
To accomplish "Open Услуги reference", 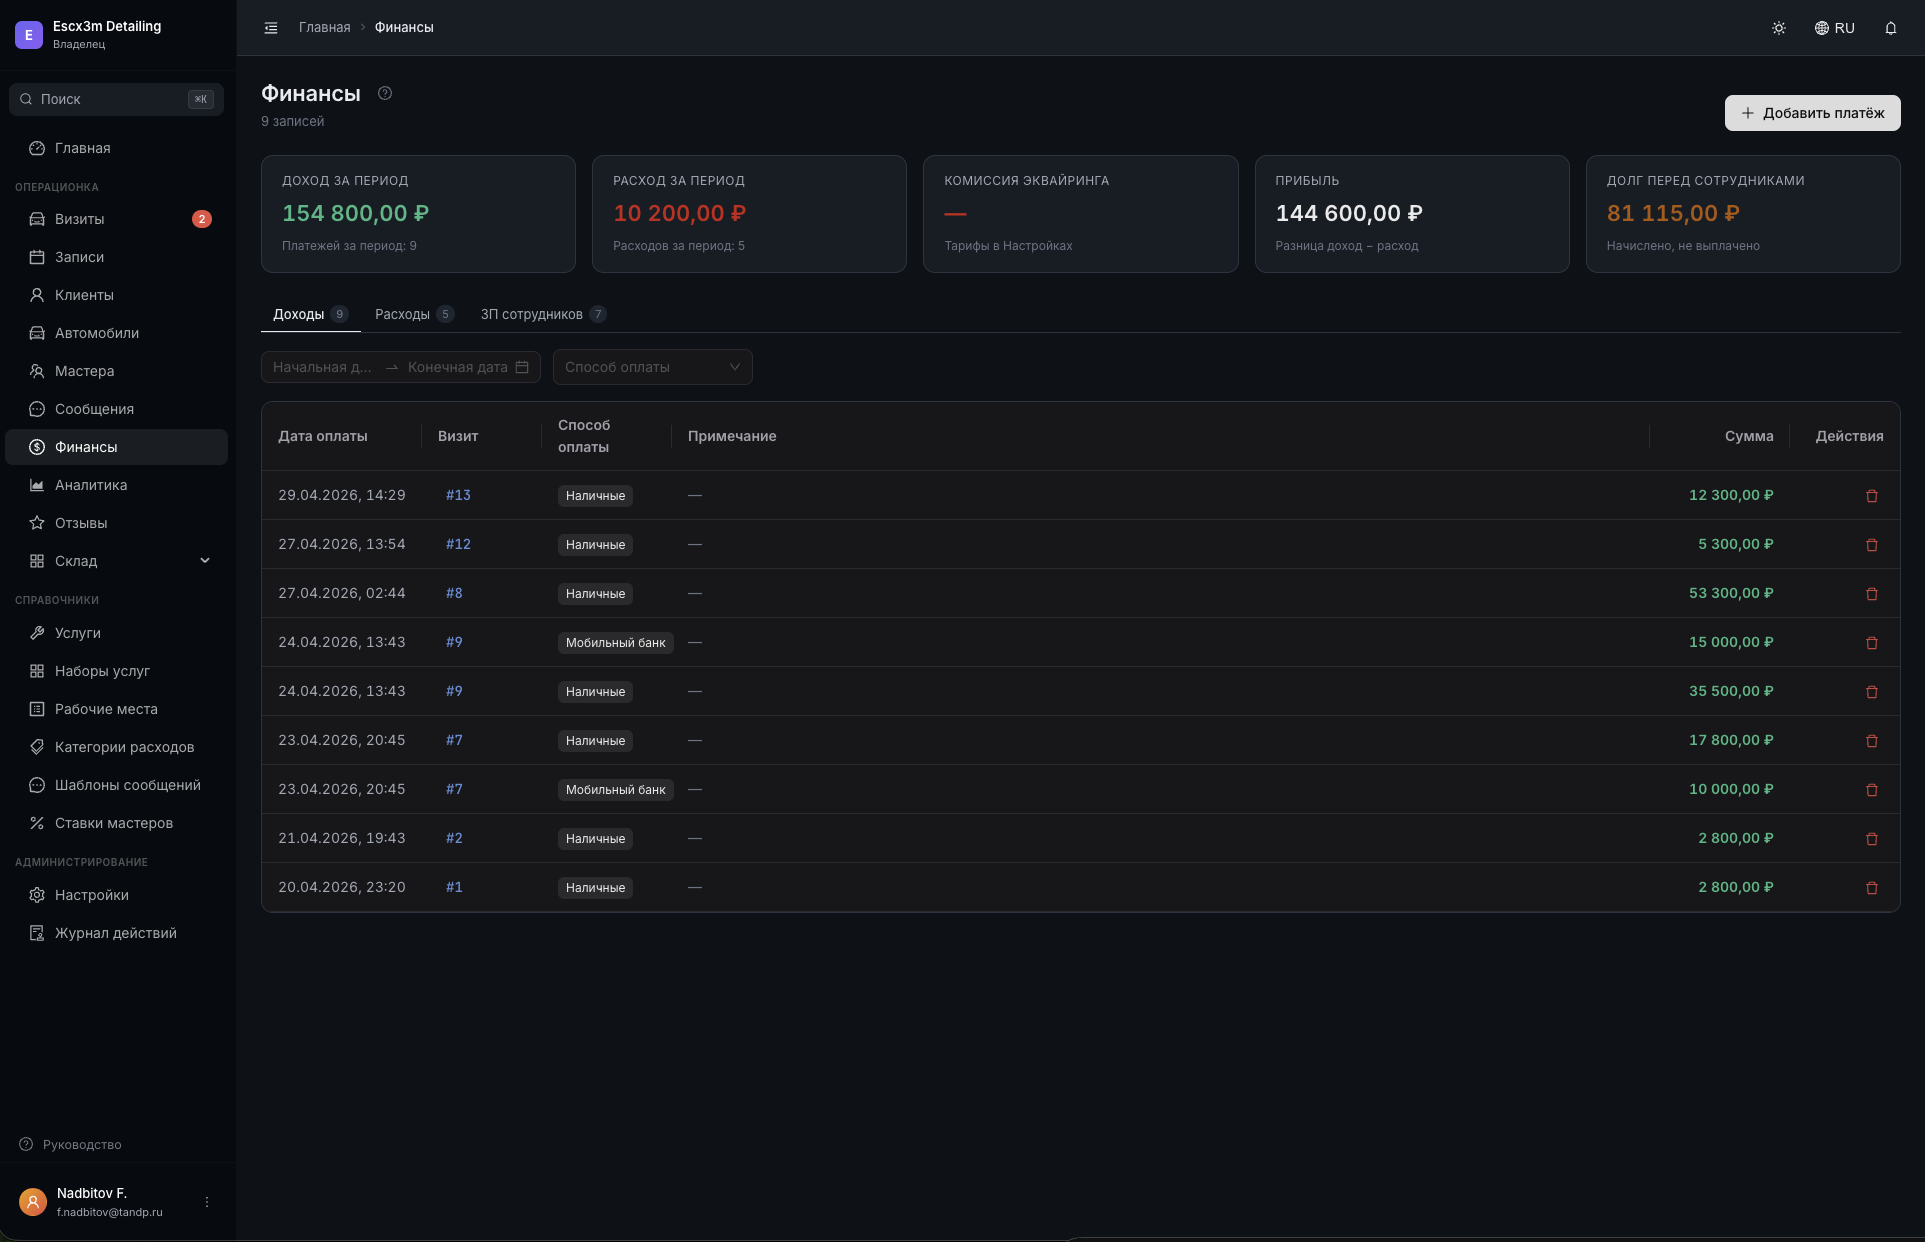I will pyautogui.click(x=116, y=633).
